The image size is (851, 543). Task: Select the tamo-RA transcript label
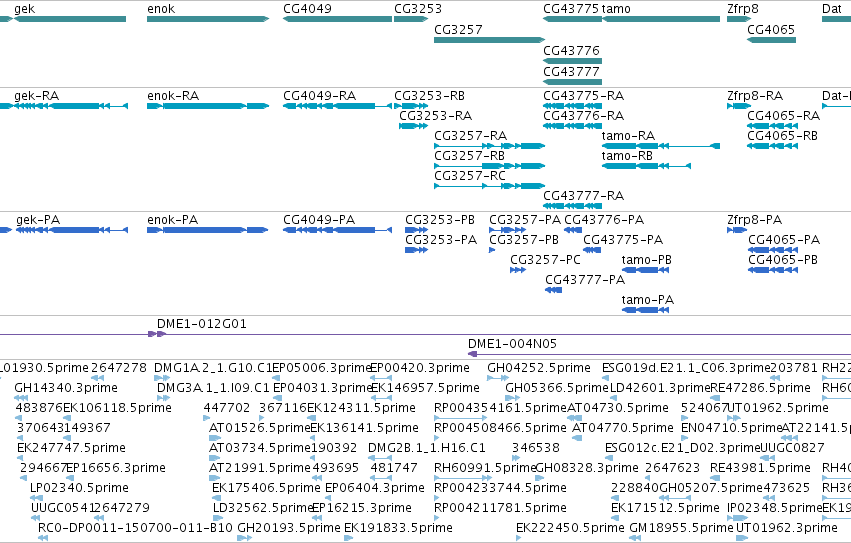click(x=628, y=136)
